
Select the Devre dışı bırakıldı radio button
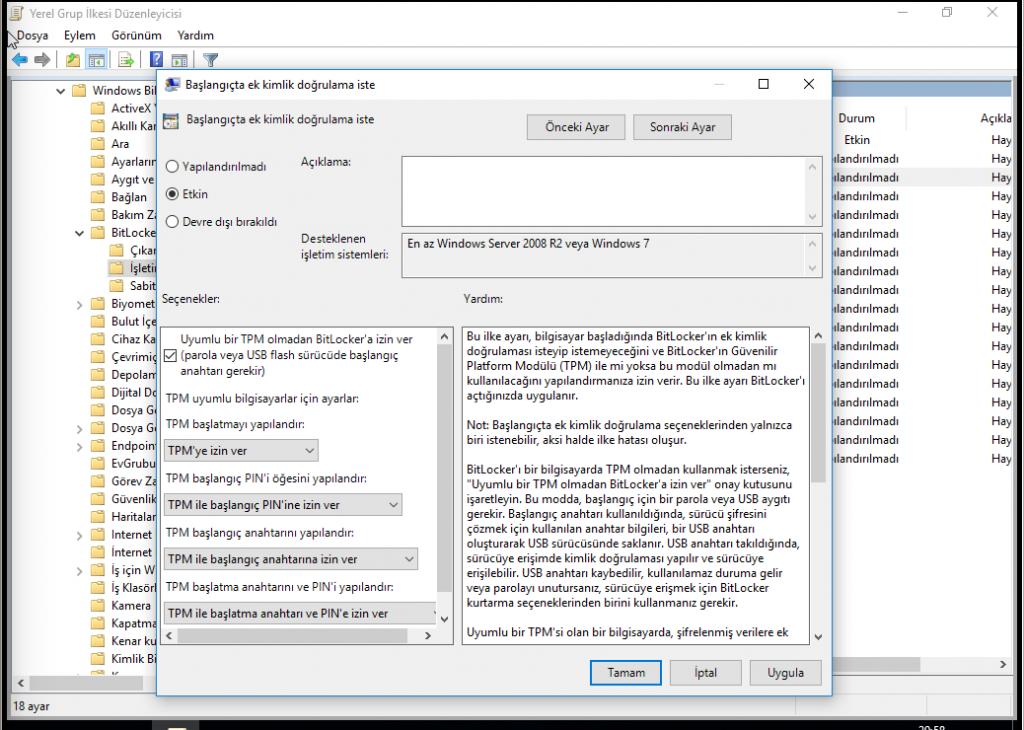[172, 222]
